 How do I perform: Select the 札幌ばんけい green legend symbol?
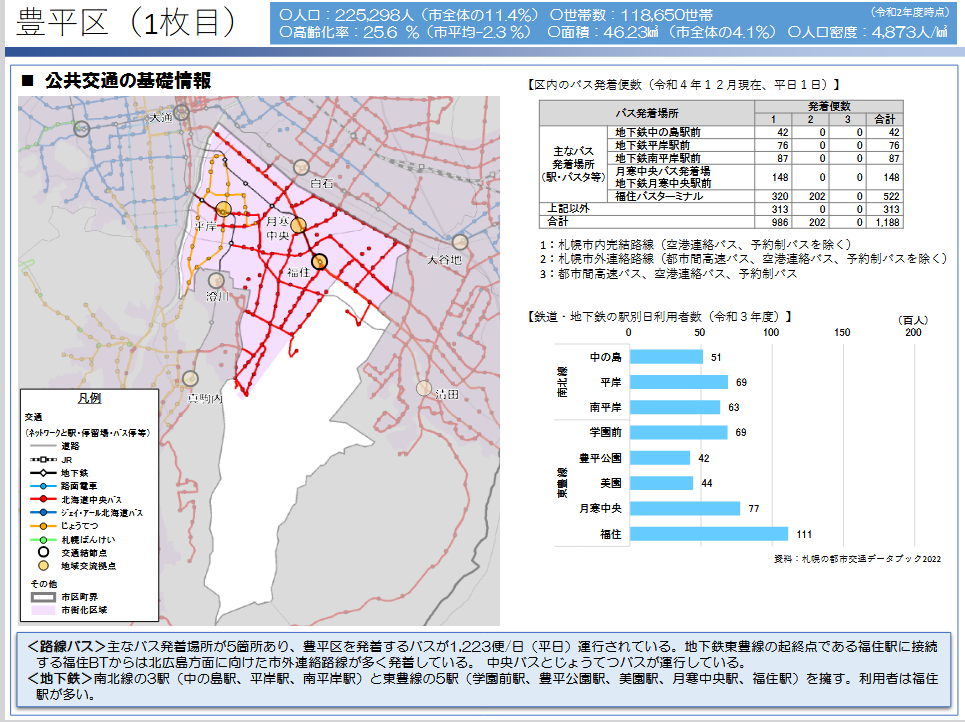point(42,538)
